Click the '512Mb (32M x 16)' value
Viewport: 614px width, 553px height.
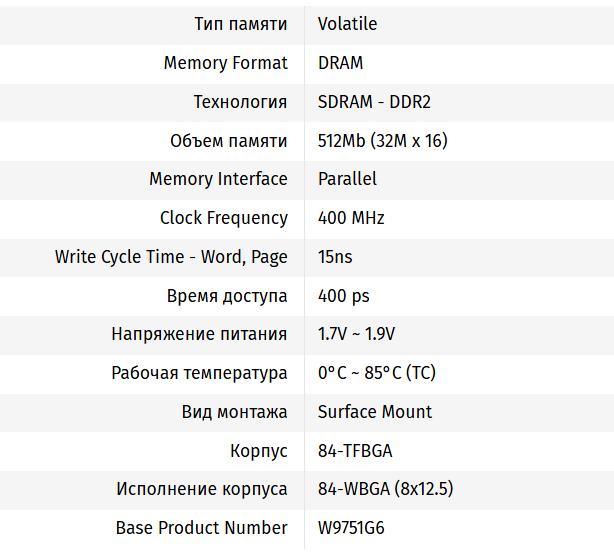(x=382, y=141)
